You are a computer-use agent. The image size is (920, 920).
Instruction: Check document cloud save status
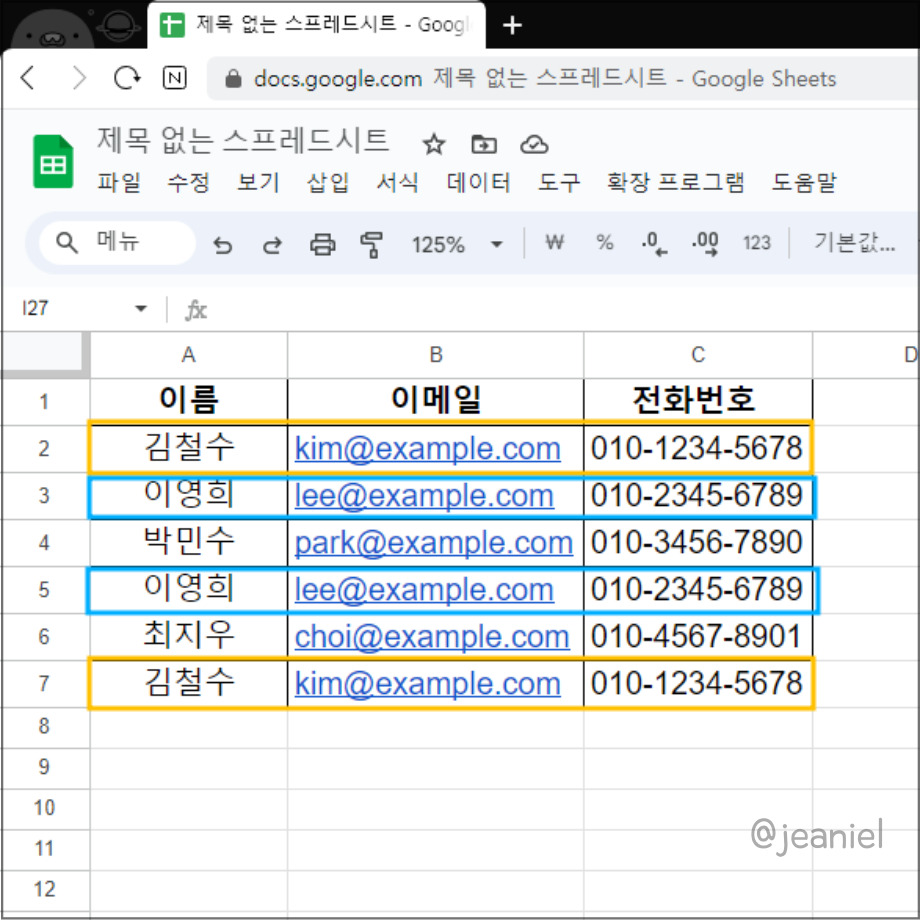click(534, 144)
